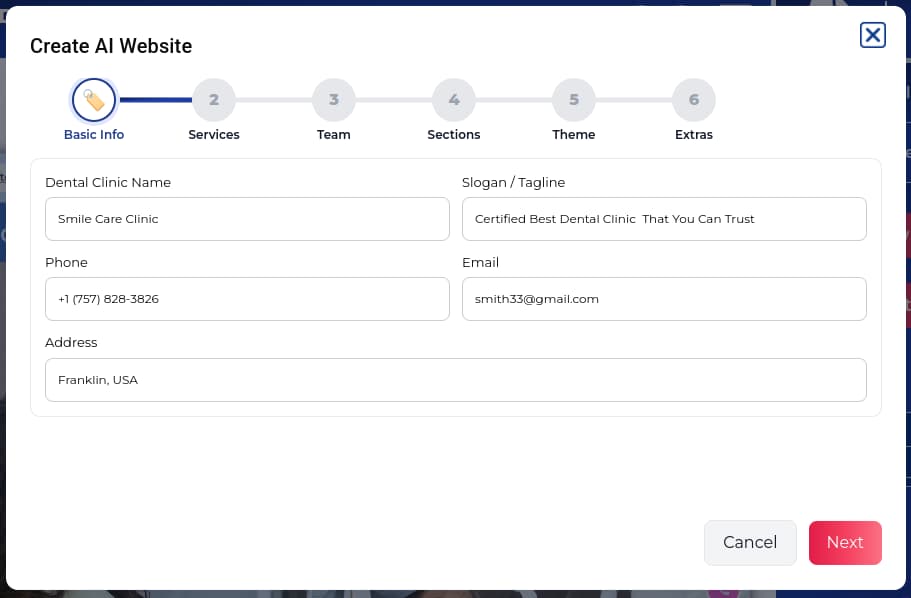The image size is (911, 598).
Task: Click the Basic Info step label
Action: (94, 135)
